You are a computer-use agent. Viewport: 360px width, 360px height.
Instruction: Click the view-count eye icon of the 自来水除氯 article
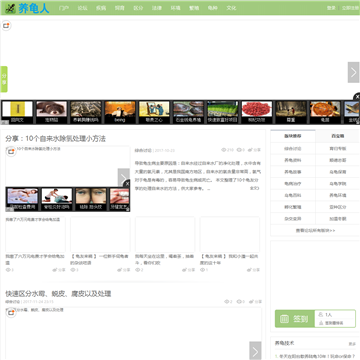click(223, 150)
